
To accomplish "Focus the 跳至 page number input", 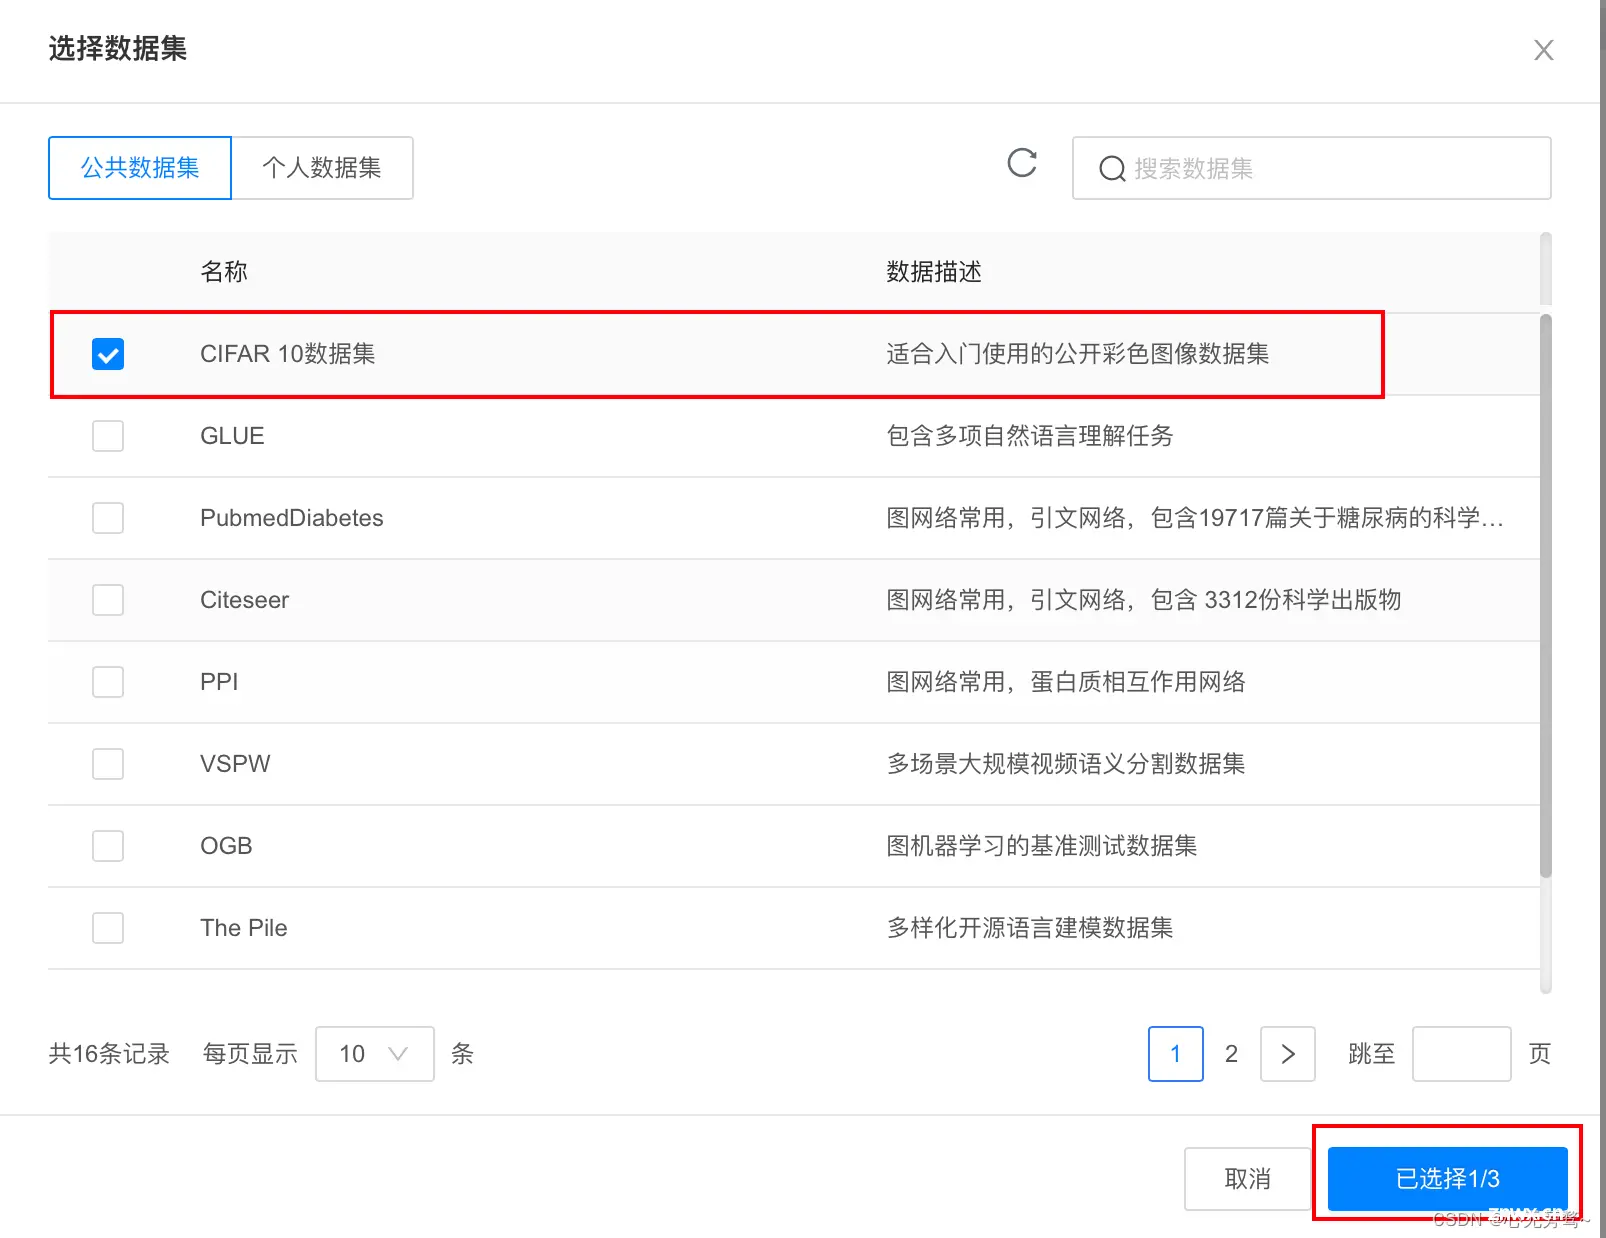I will pos(1461,1054).
